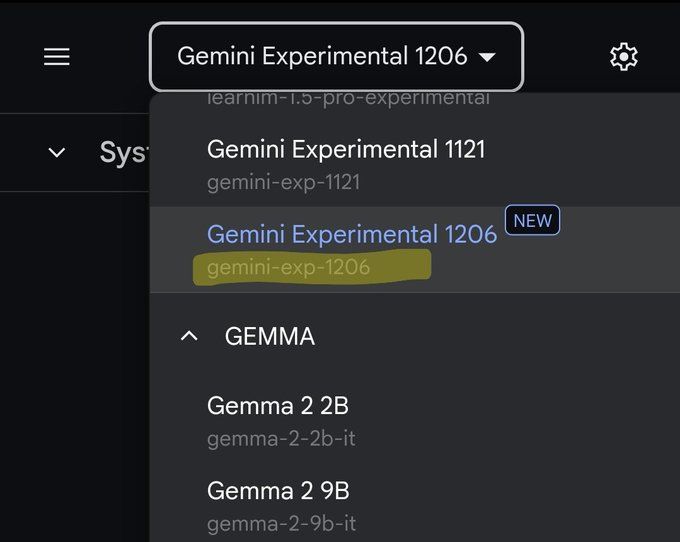Collapse the GEMMA section chevron
680x542 pixels.
189,336
